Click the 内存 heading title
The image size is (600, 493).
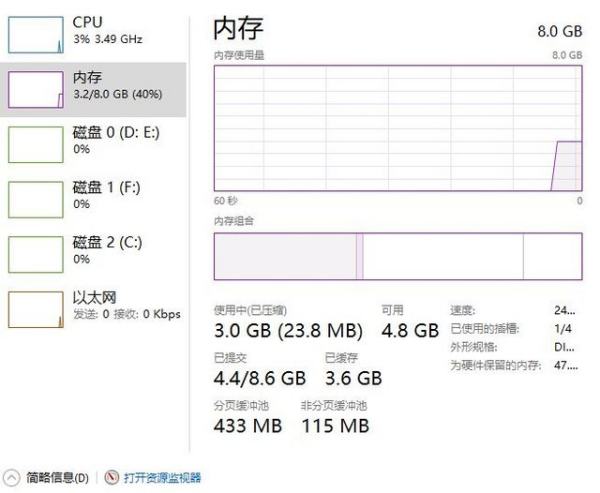point(239,27)
